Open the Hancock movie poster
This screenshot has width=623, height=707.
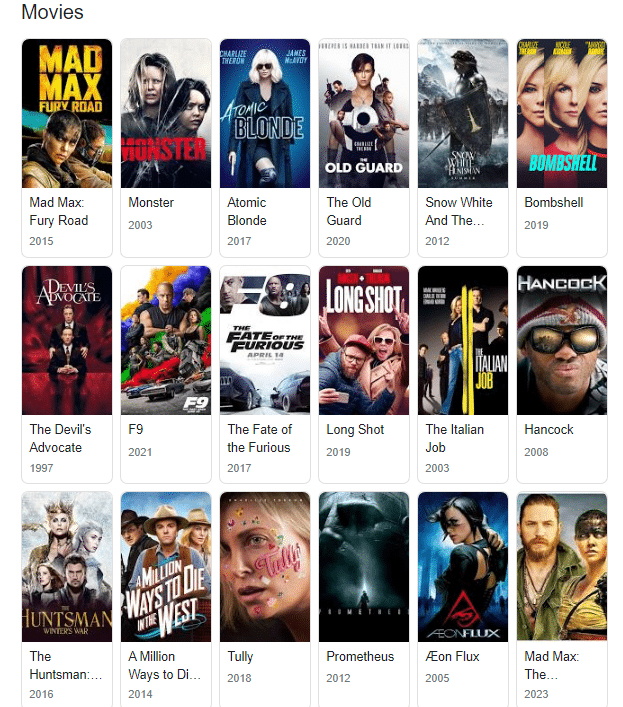click(562, 340)
